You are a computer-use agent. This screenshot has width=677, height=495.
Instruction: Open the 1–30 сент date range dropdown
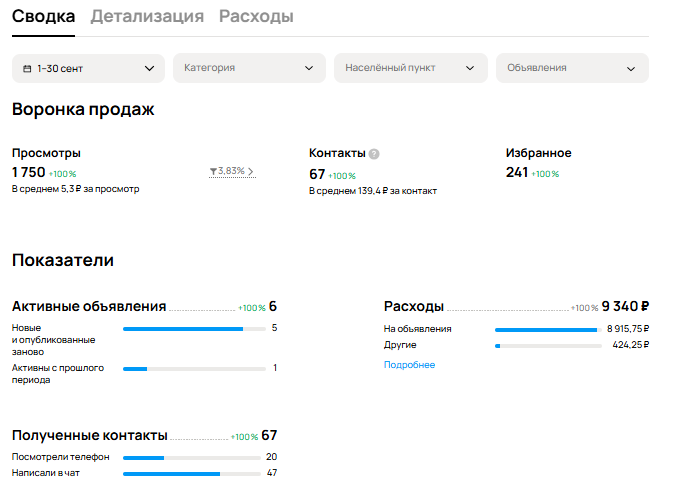[89, 68]
